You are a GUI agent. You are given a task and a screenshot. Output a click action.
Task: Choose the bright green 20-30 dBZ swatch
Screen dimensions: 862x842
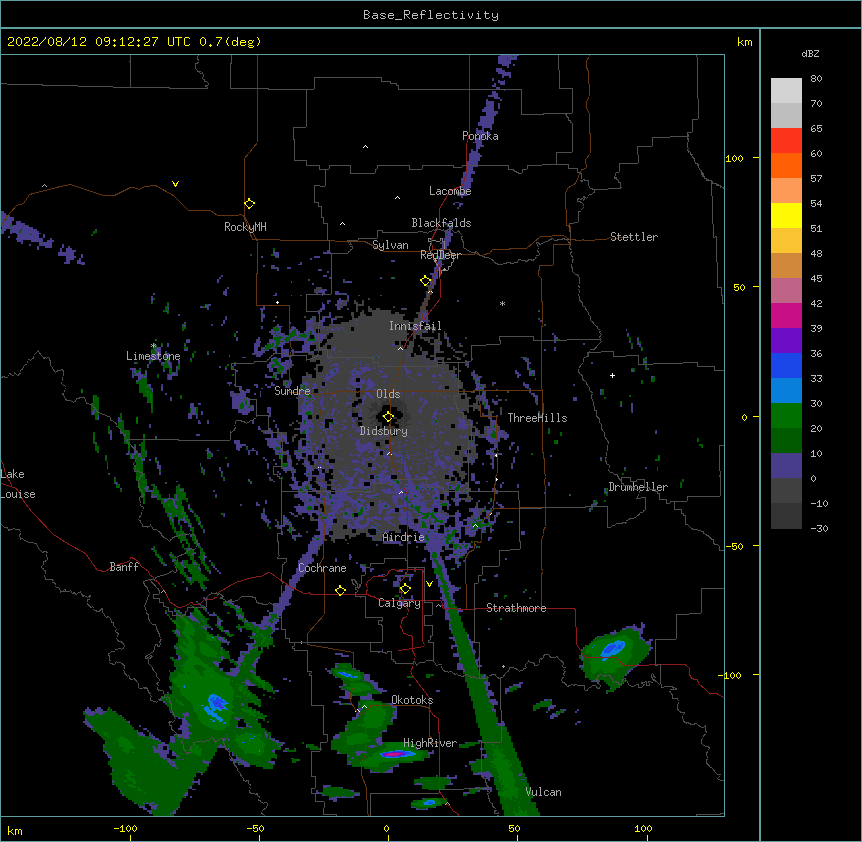tap(786, 416)
